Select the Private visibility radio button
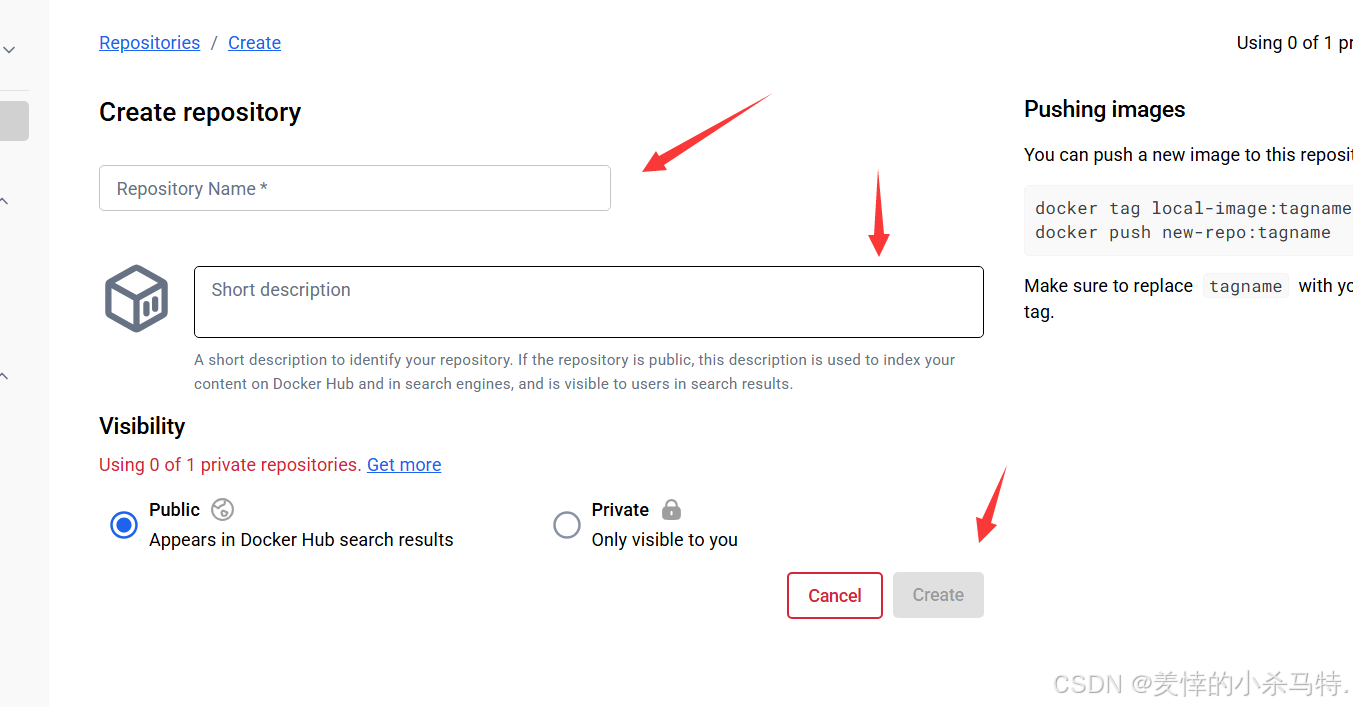 pos(567,524)
